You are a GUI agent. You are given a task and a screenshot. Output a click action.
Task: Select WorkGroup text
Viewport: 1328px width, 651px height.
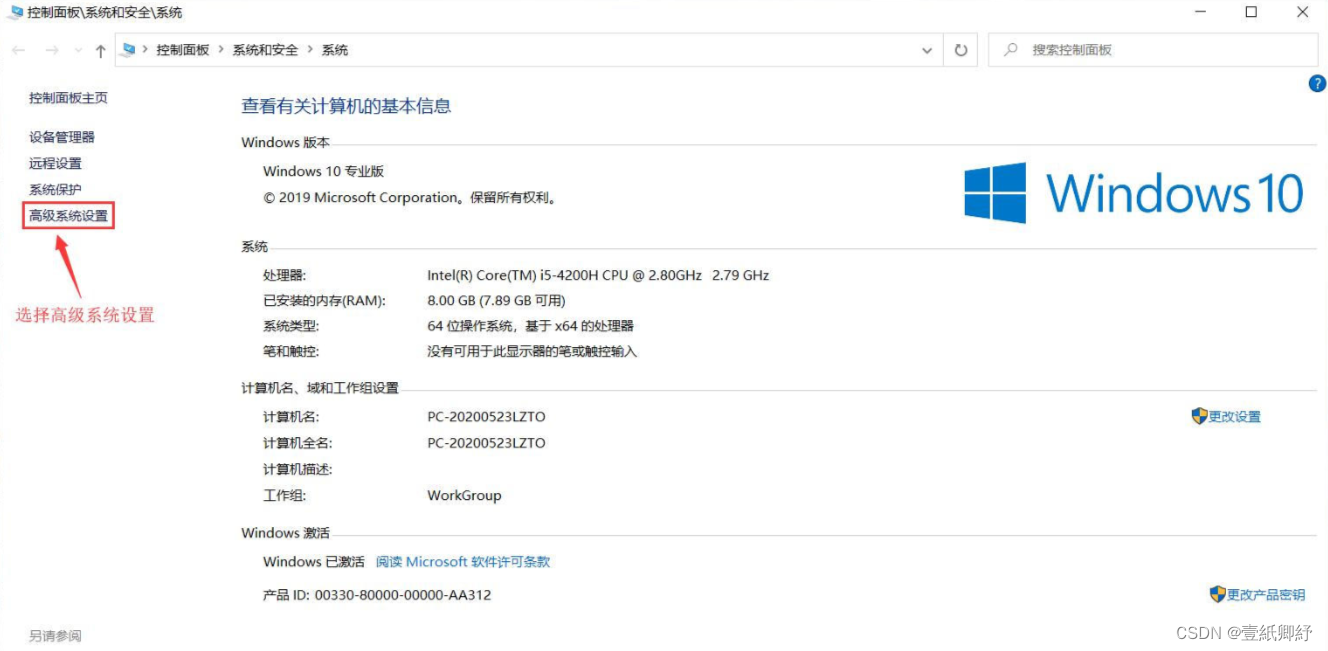[x=464, y=495]
